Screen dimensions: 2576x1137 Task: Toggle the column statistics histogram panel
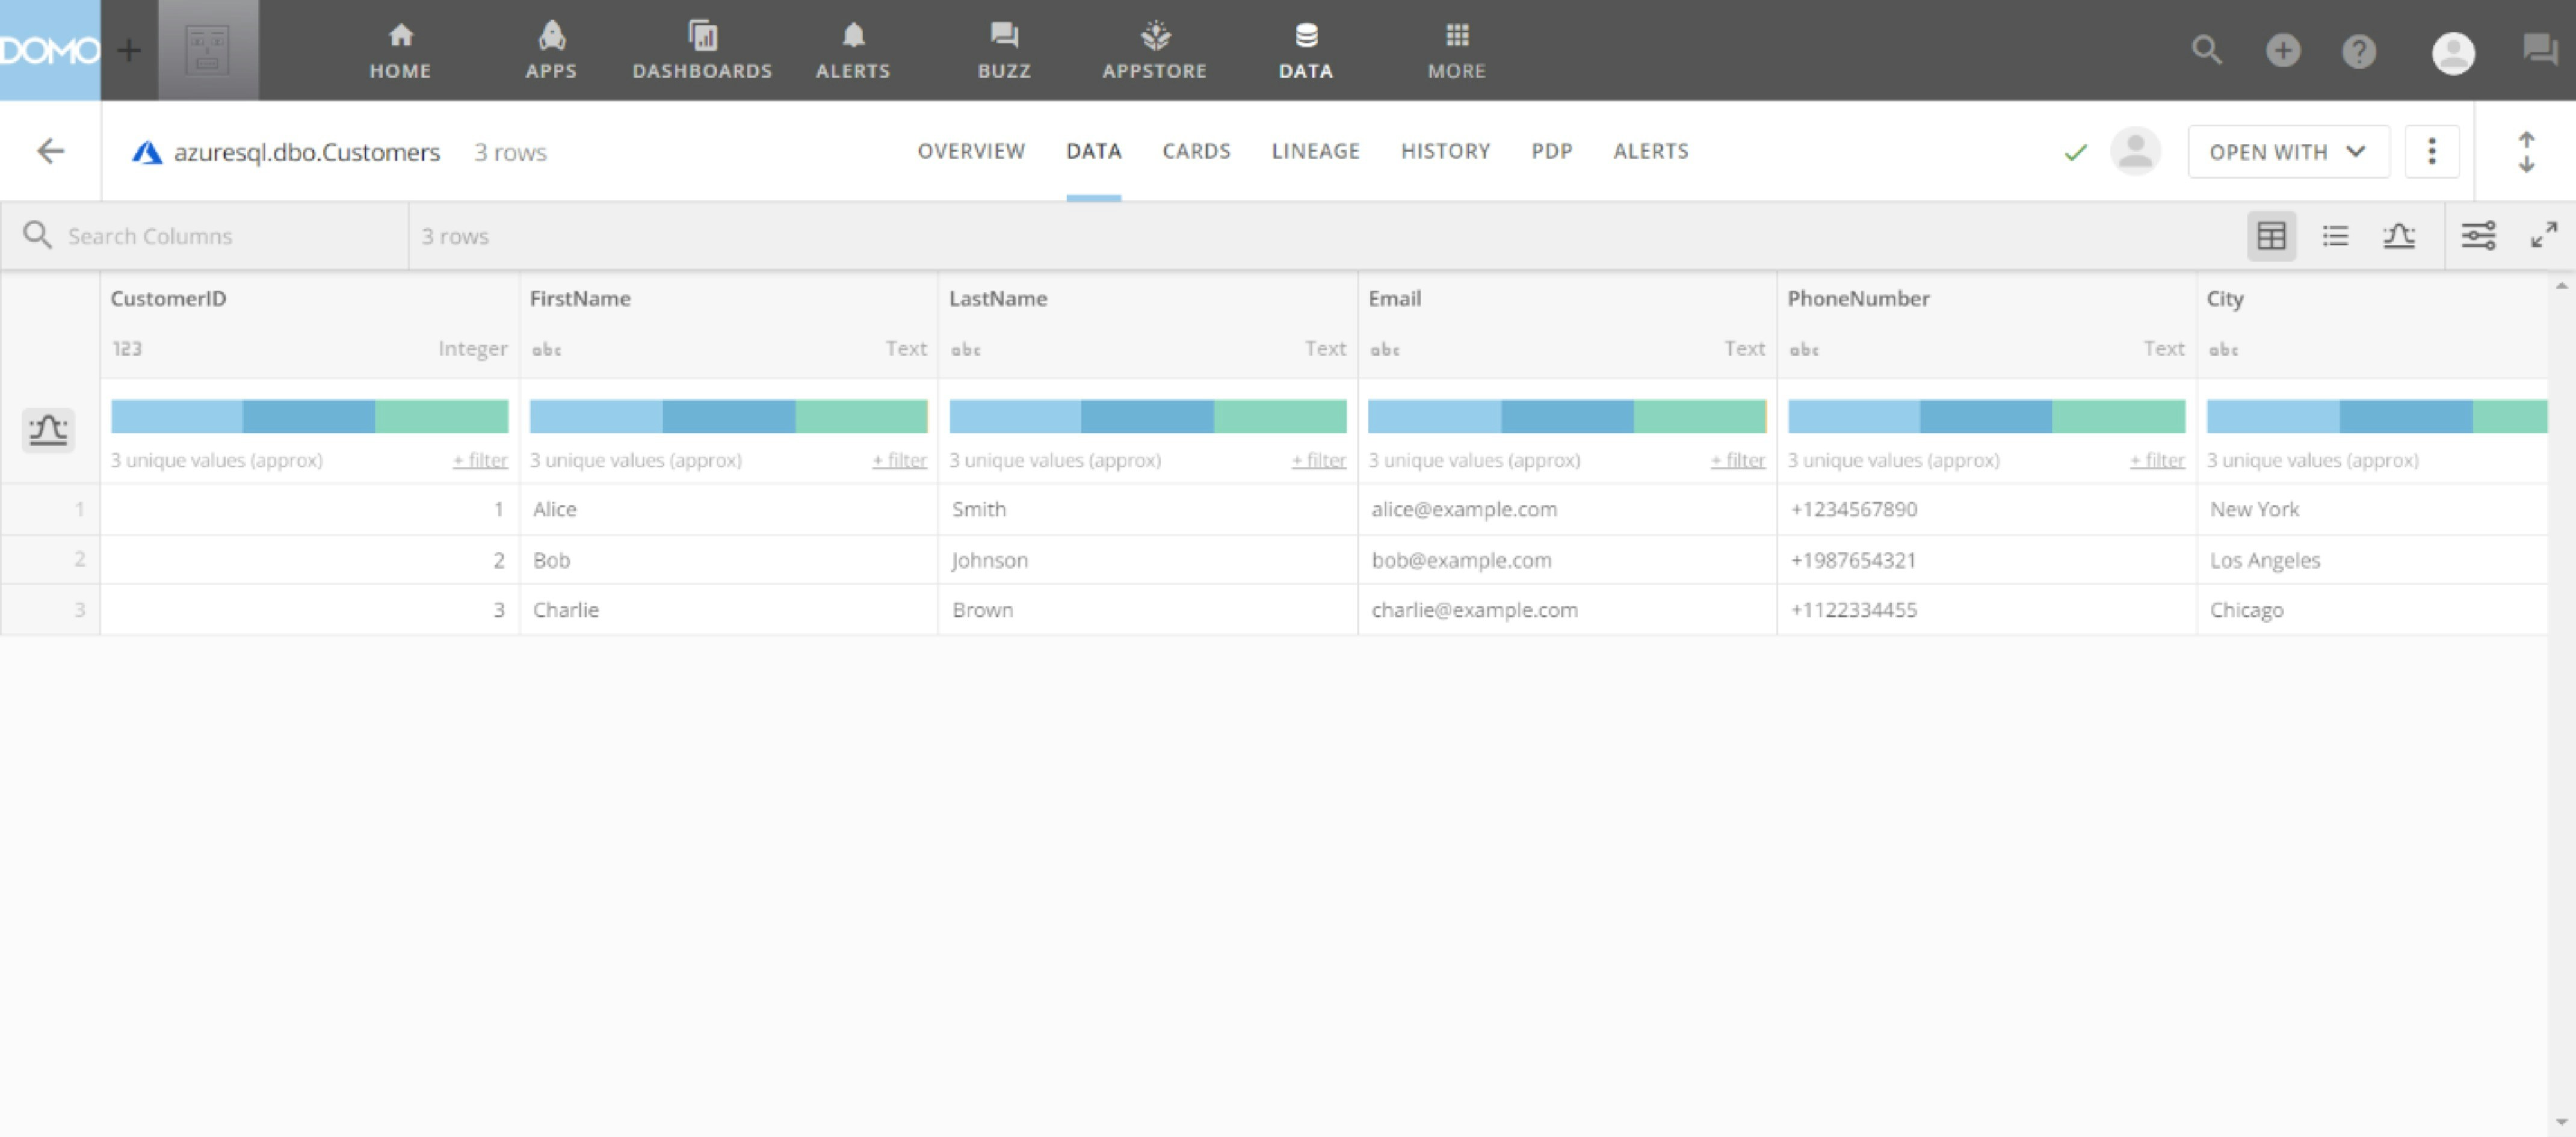[x=48, y=430]
